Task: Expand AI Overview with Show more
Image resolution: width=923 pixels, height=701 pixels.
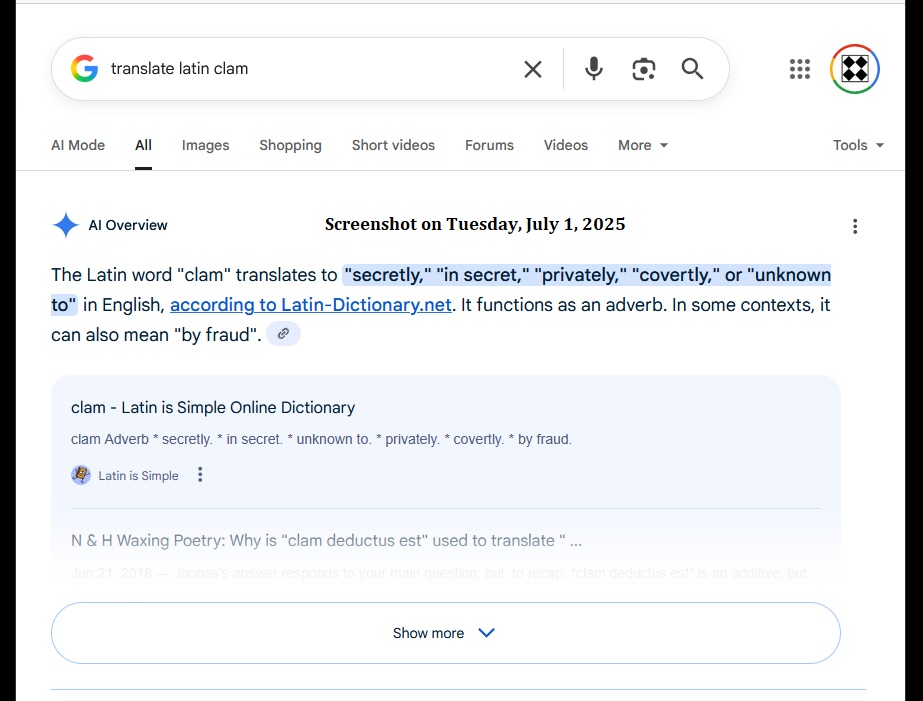Action: pyautogui.click(x=445, y=633)
